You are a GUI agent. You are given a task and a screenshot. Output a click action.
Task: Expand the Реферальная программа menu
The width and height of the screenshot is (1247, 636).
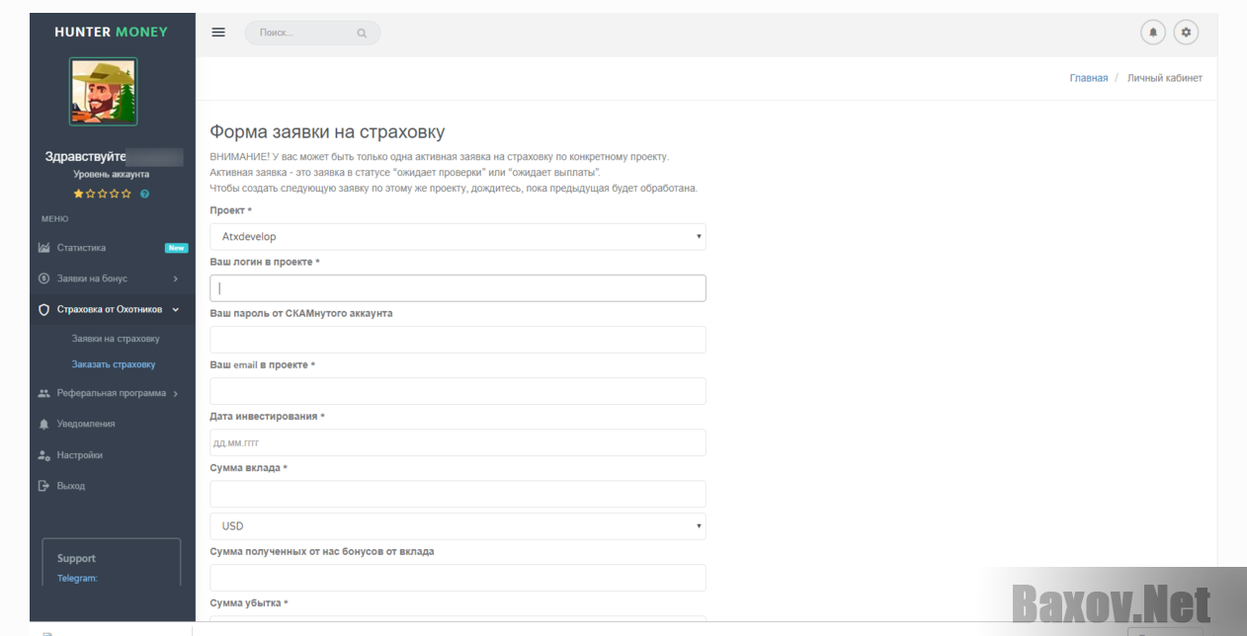point(112,393)
